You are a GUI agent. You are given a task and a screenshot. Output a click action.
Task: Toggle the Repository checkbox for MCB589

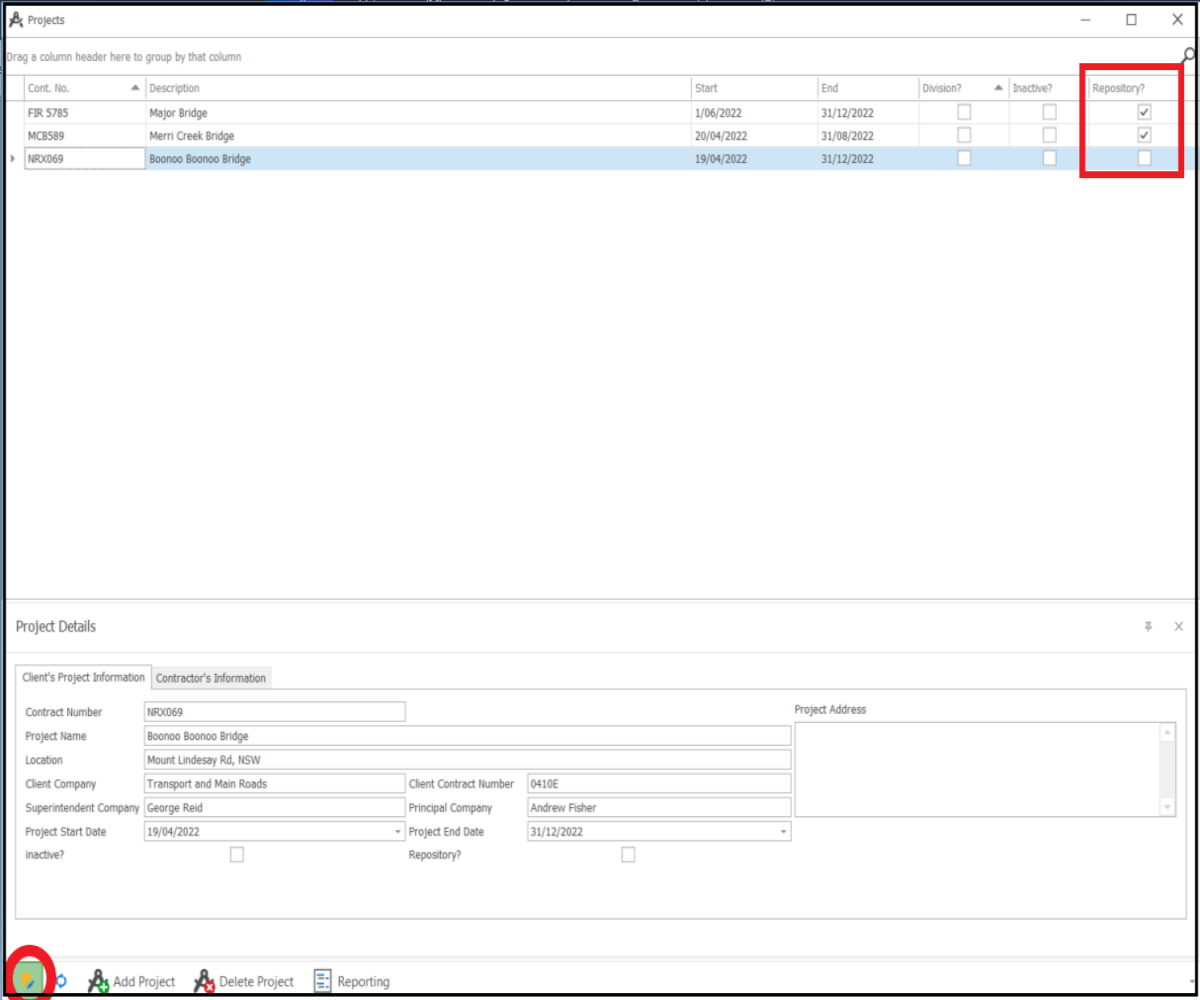tap(1144, 135)
